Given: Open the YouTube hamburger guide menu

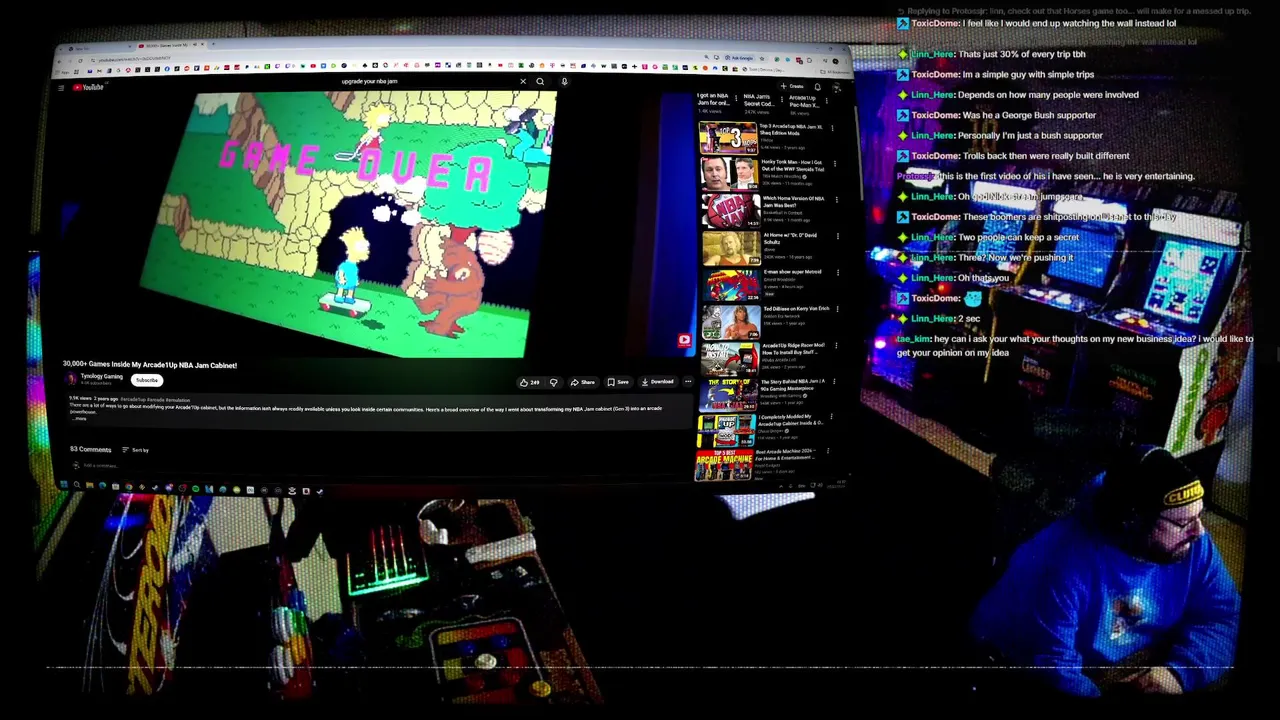Looking at the screenshot, I should pyautogui.click(x=61, y=88).
